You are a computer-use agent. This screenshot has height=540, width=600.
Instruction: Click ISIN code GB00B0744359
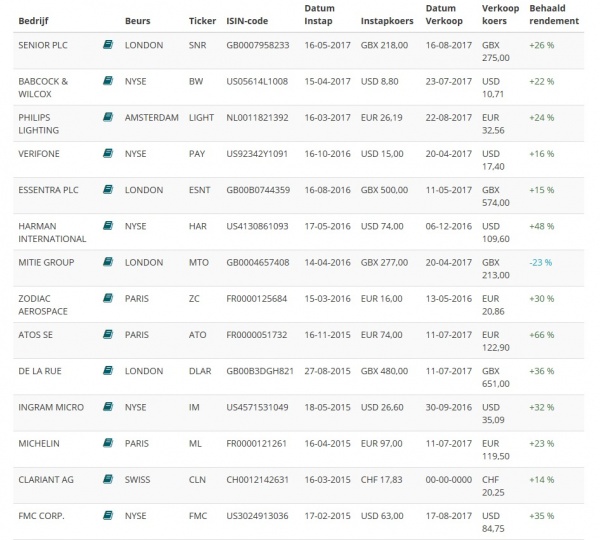[x=258, y=190]
